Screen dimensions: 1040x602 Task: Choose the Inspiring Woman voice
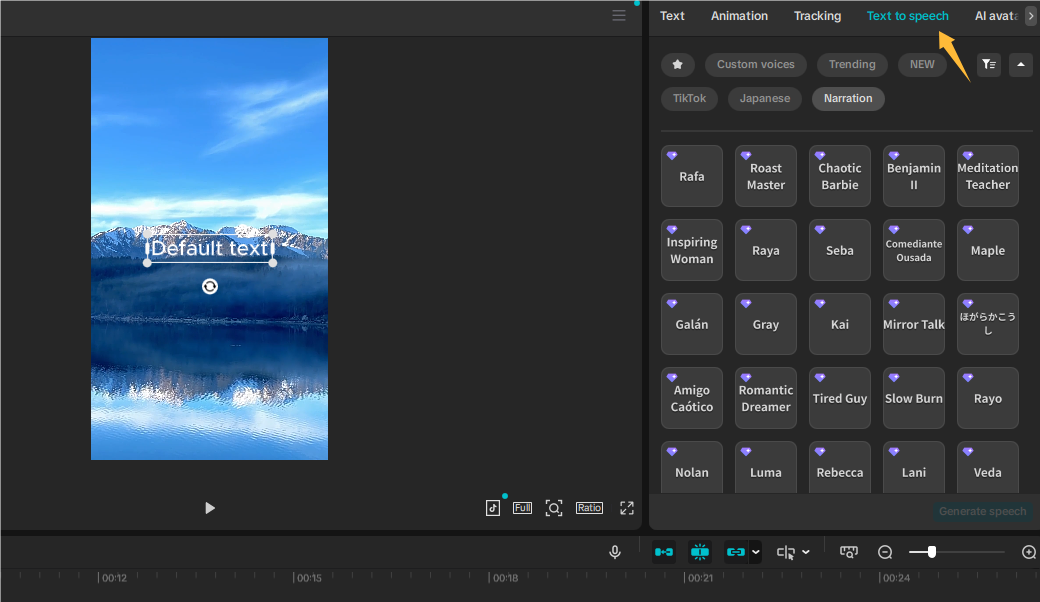[x=692, y=250]
